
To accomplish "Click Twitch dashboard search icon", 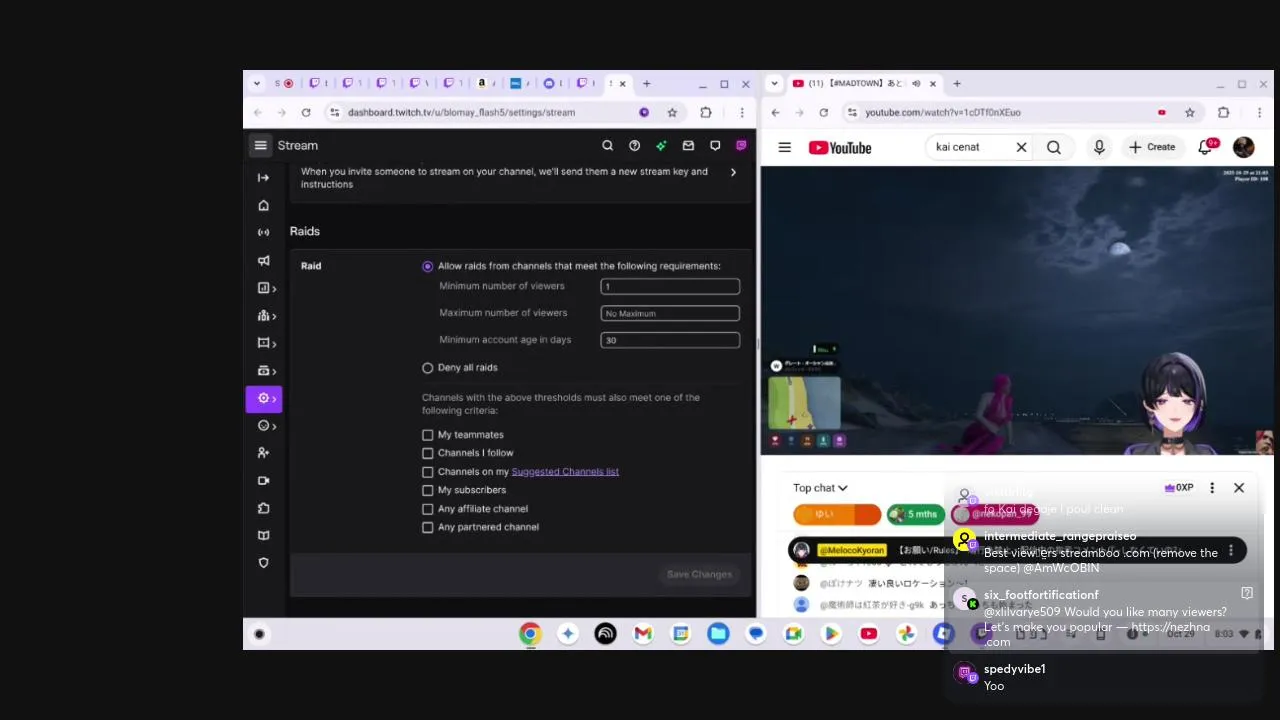I will point(607,145).
